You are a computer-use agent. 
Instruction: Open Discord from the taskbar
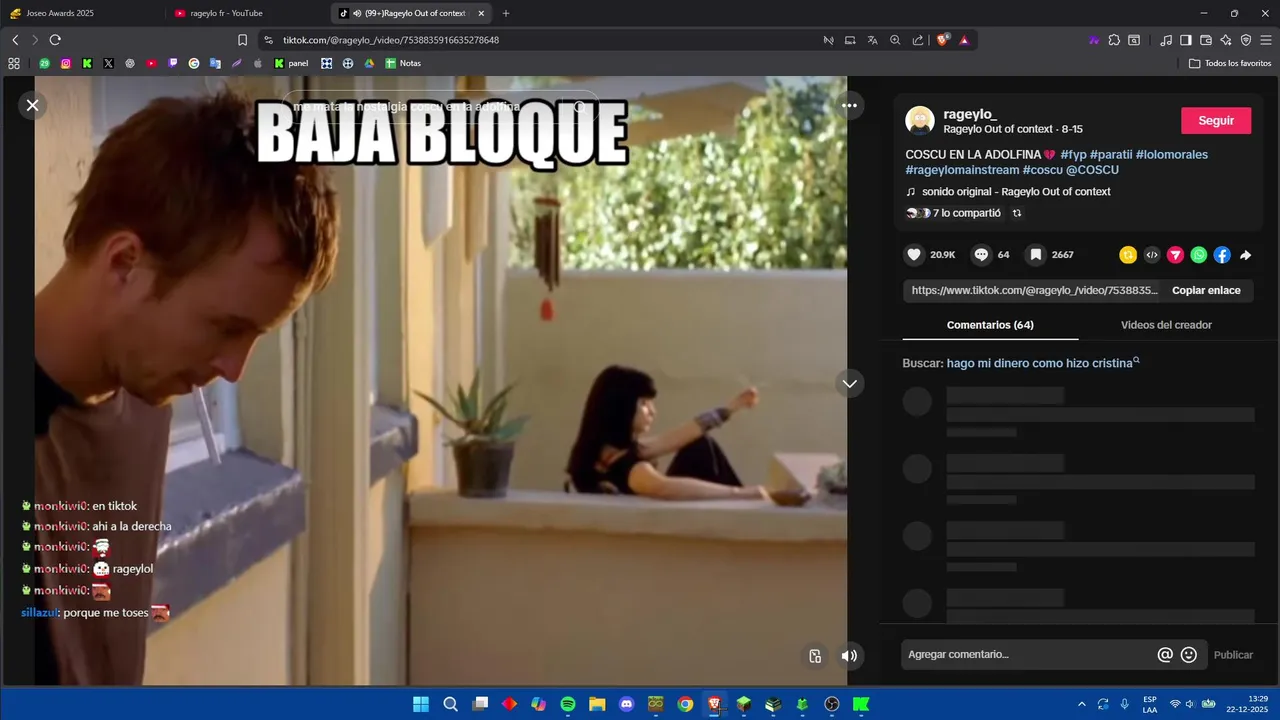point(627,704)
